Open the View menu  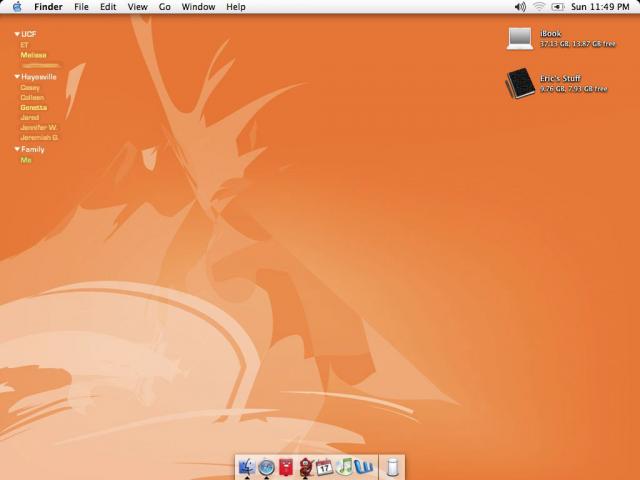pyautogui.click(x=138, y=7)
